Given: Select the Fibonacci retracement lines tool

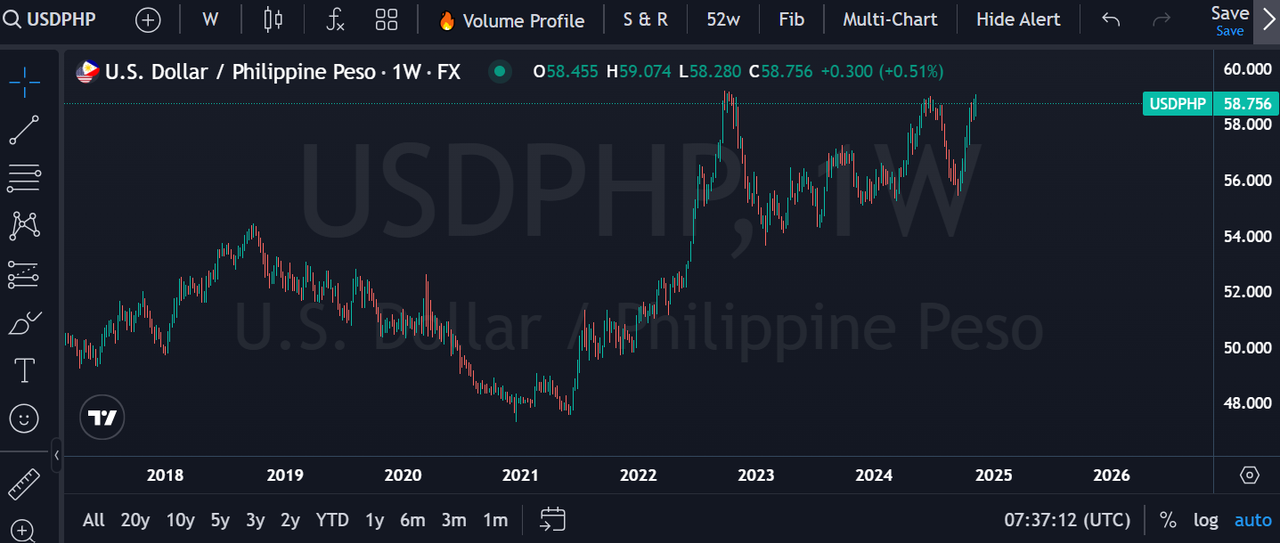Looking at the screenshot, I should 24,179.
